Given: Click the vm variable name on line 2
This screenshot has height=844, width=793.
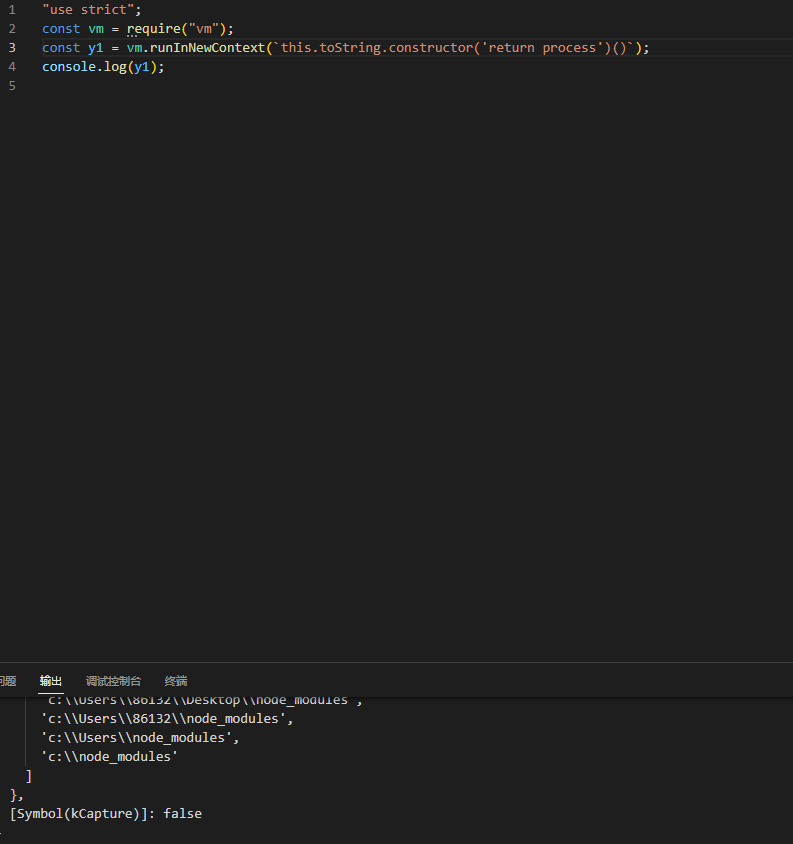Looking at the screenshot, I should [96, 29].
